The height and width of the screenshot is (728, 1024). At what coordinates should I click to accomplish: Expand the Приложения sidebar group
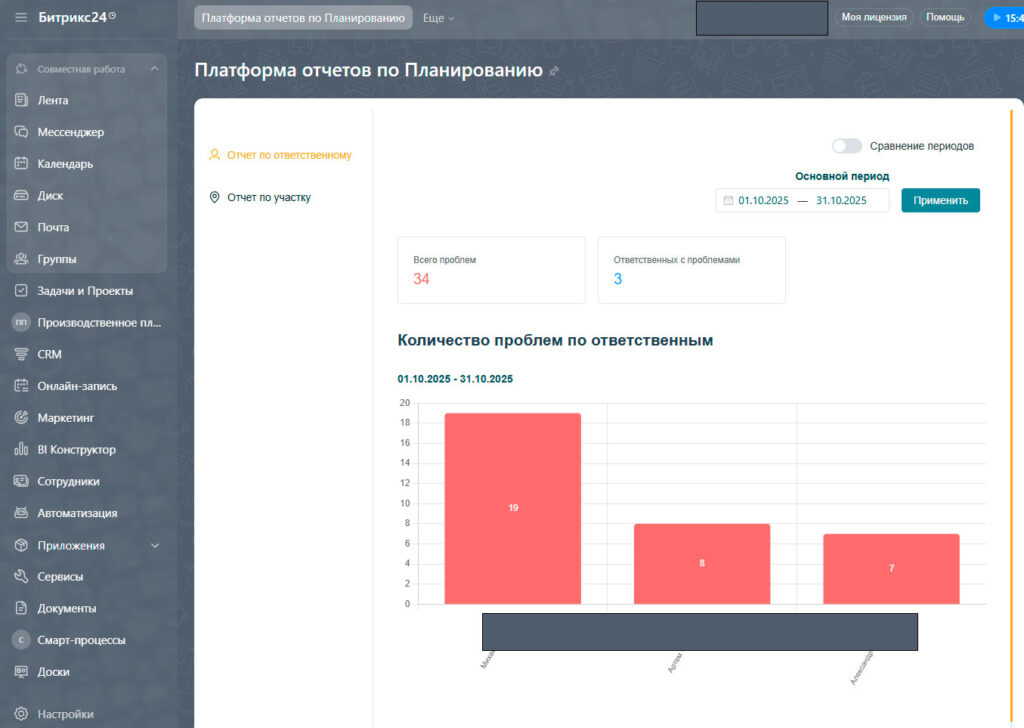154,546
